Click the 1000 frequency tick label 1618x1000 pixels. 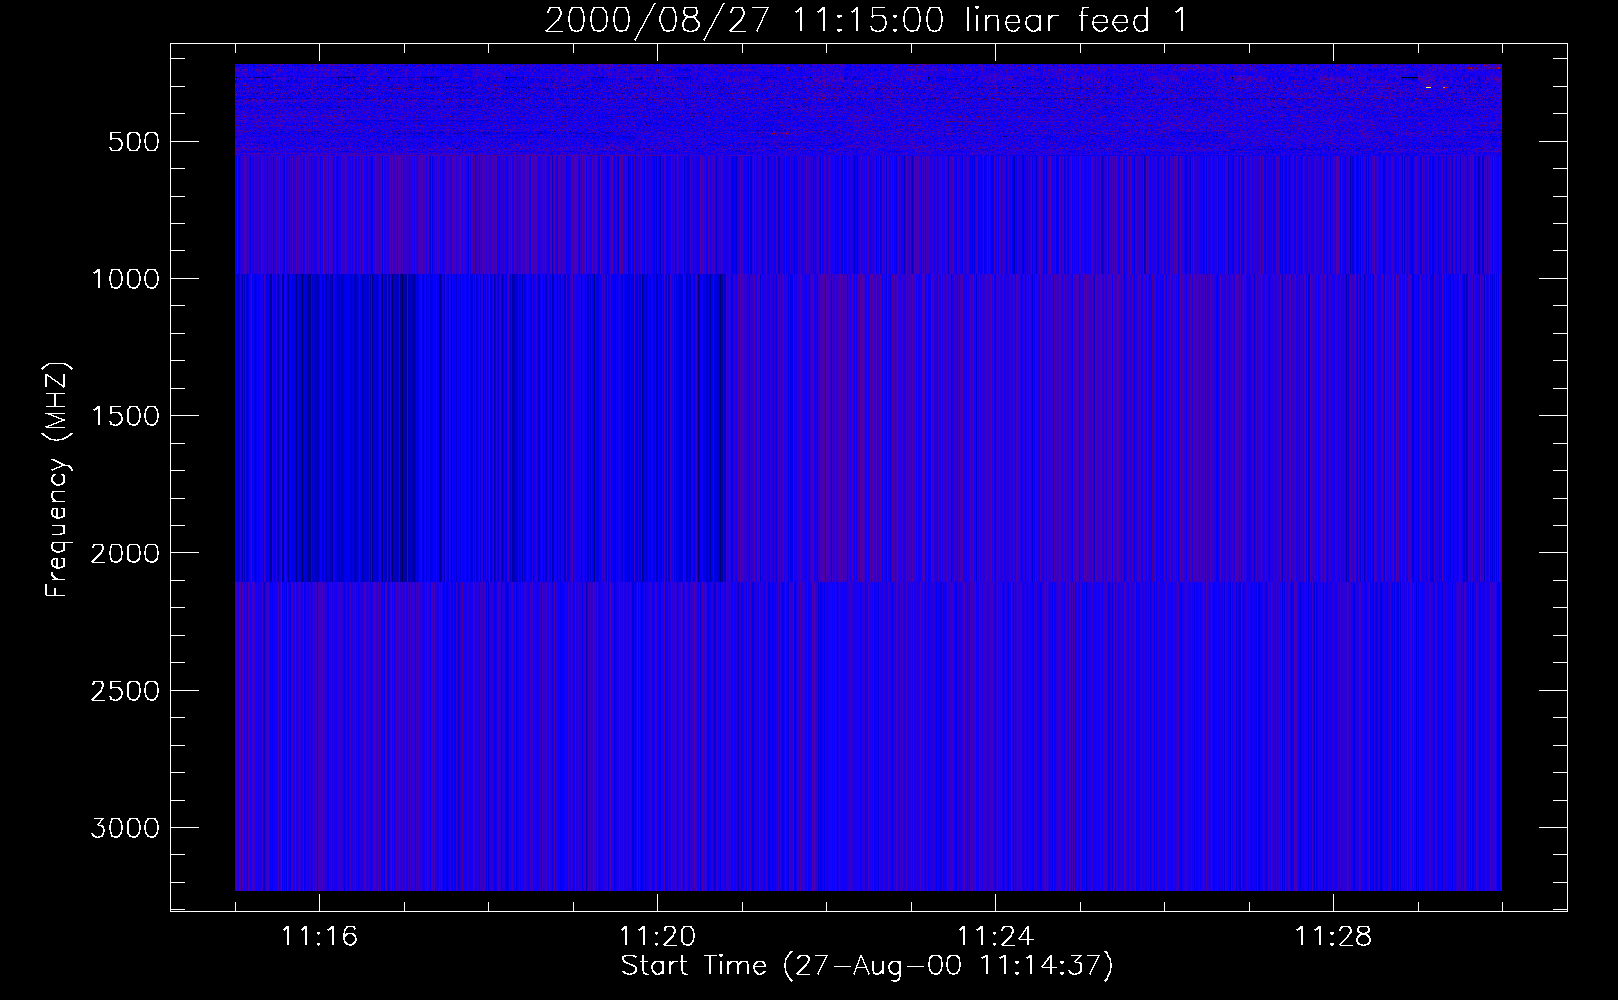[x=124, y=279]
